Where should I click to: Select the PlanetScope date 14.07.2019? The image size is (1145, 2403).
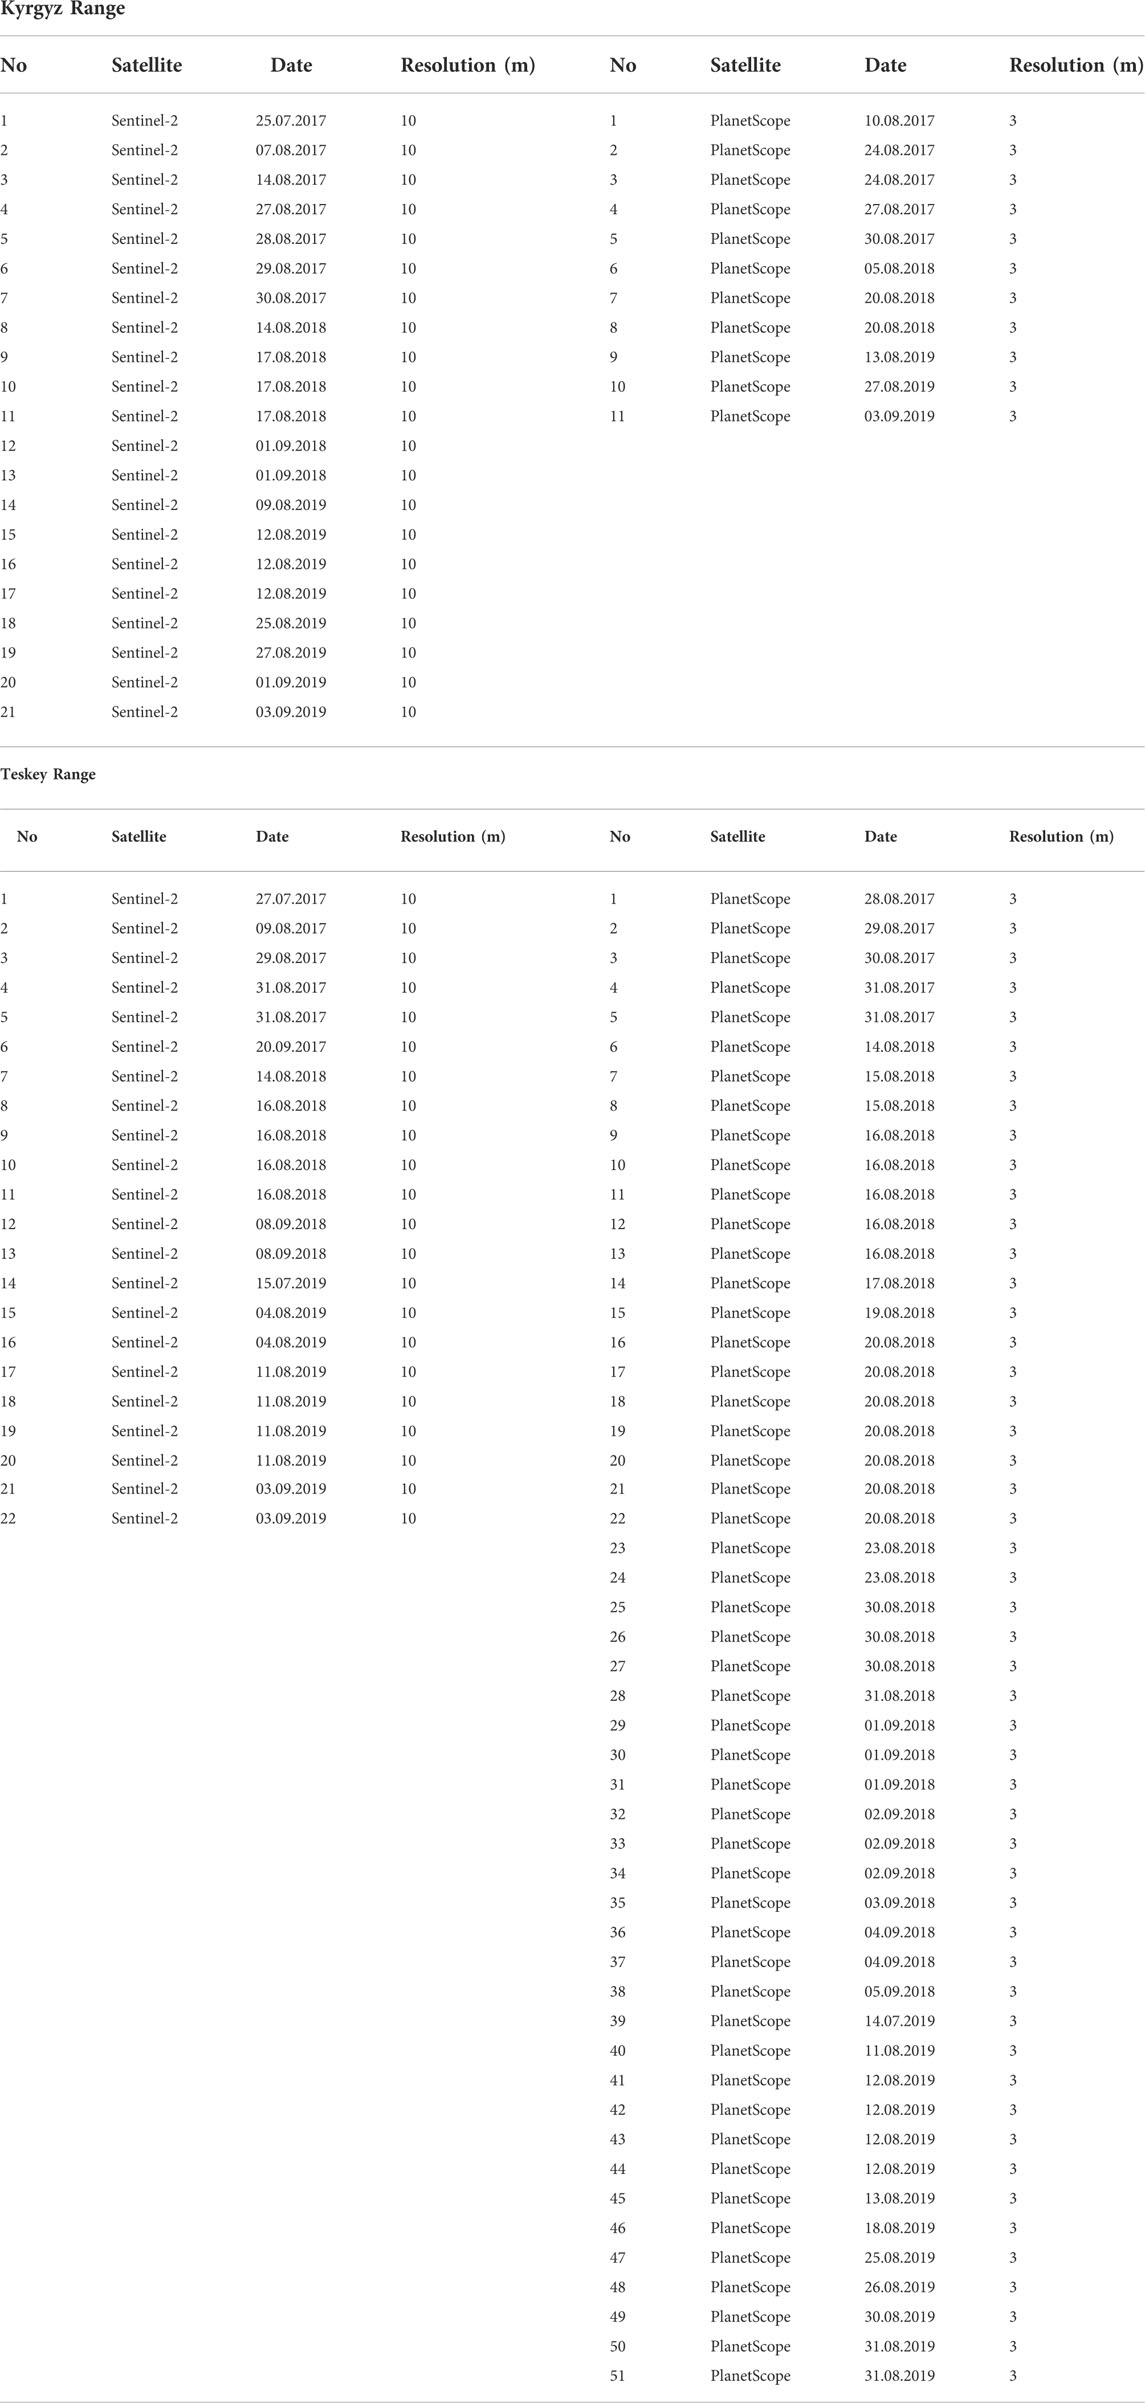(900, 2021)
